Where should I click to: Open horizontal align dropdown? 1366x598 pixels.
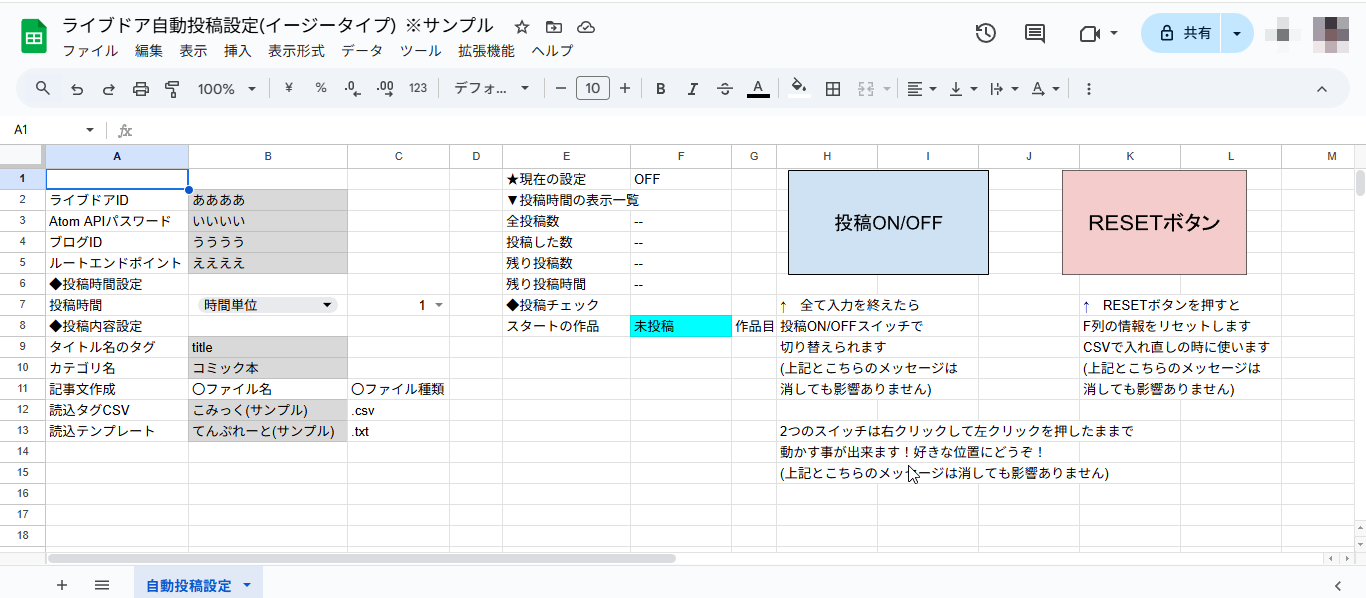tap(922, 88)
